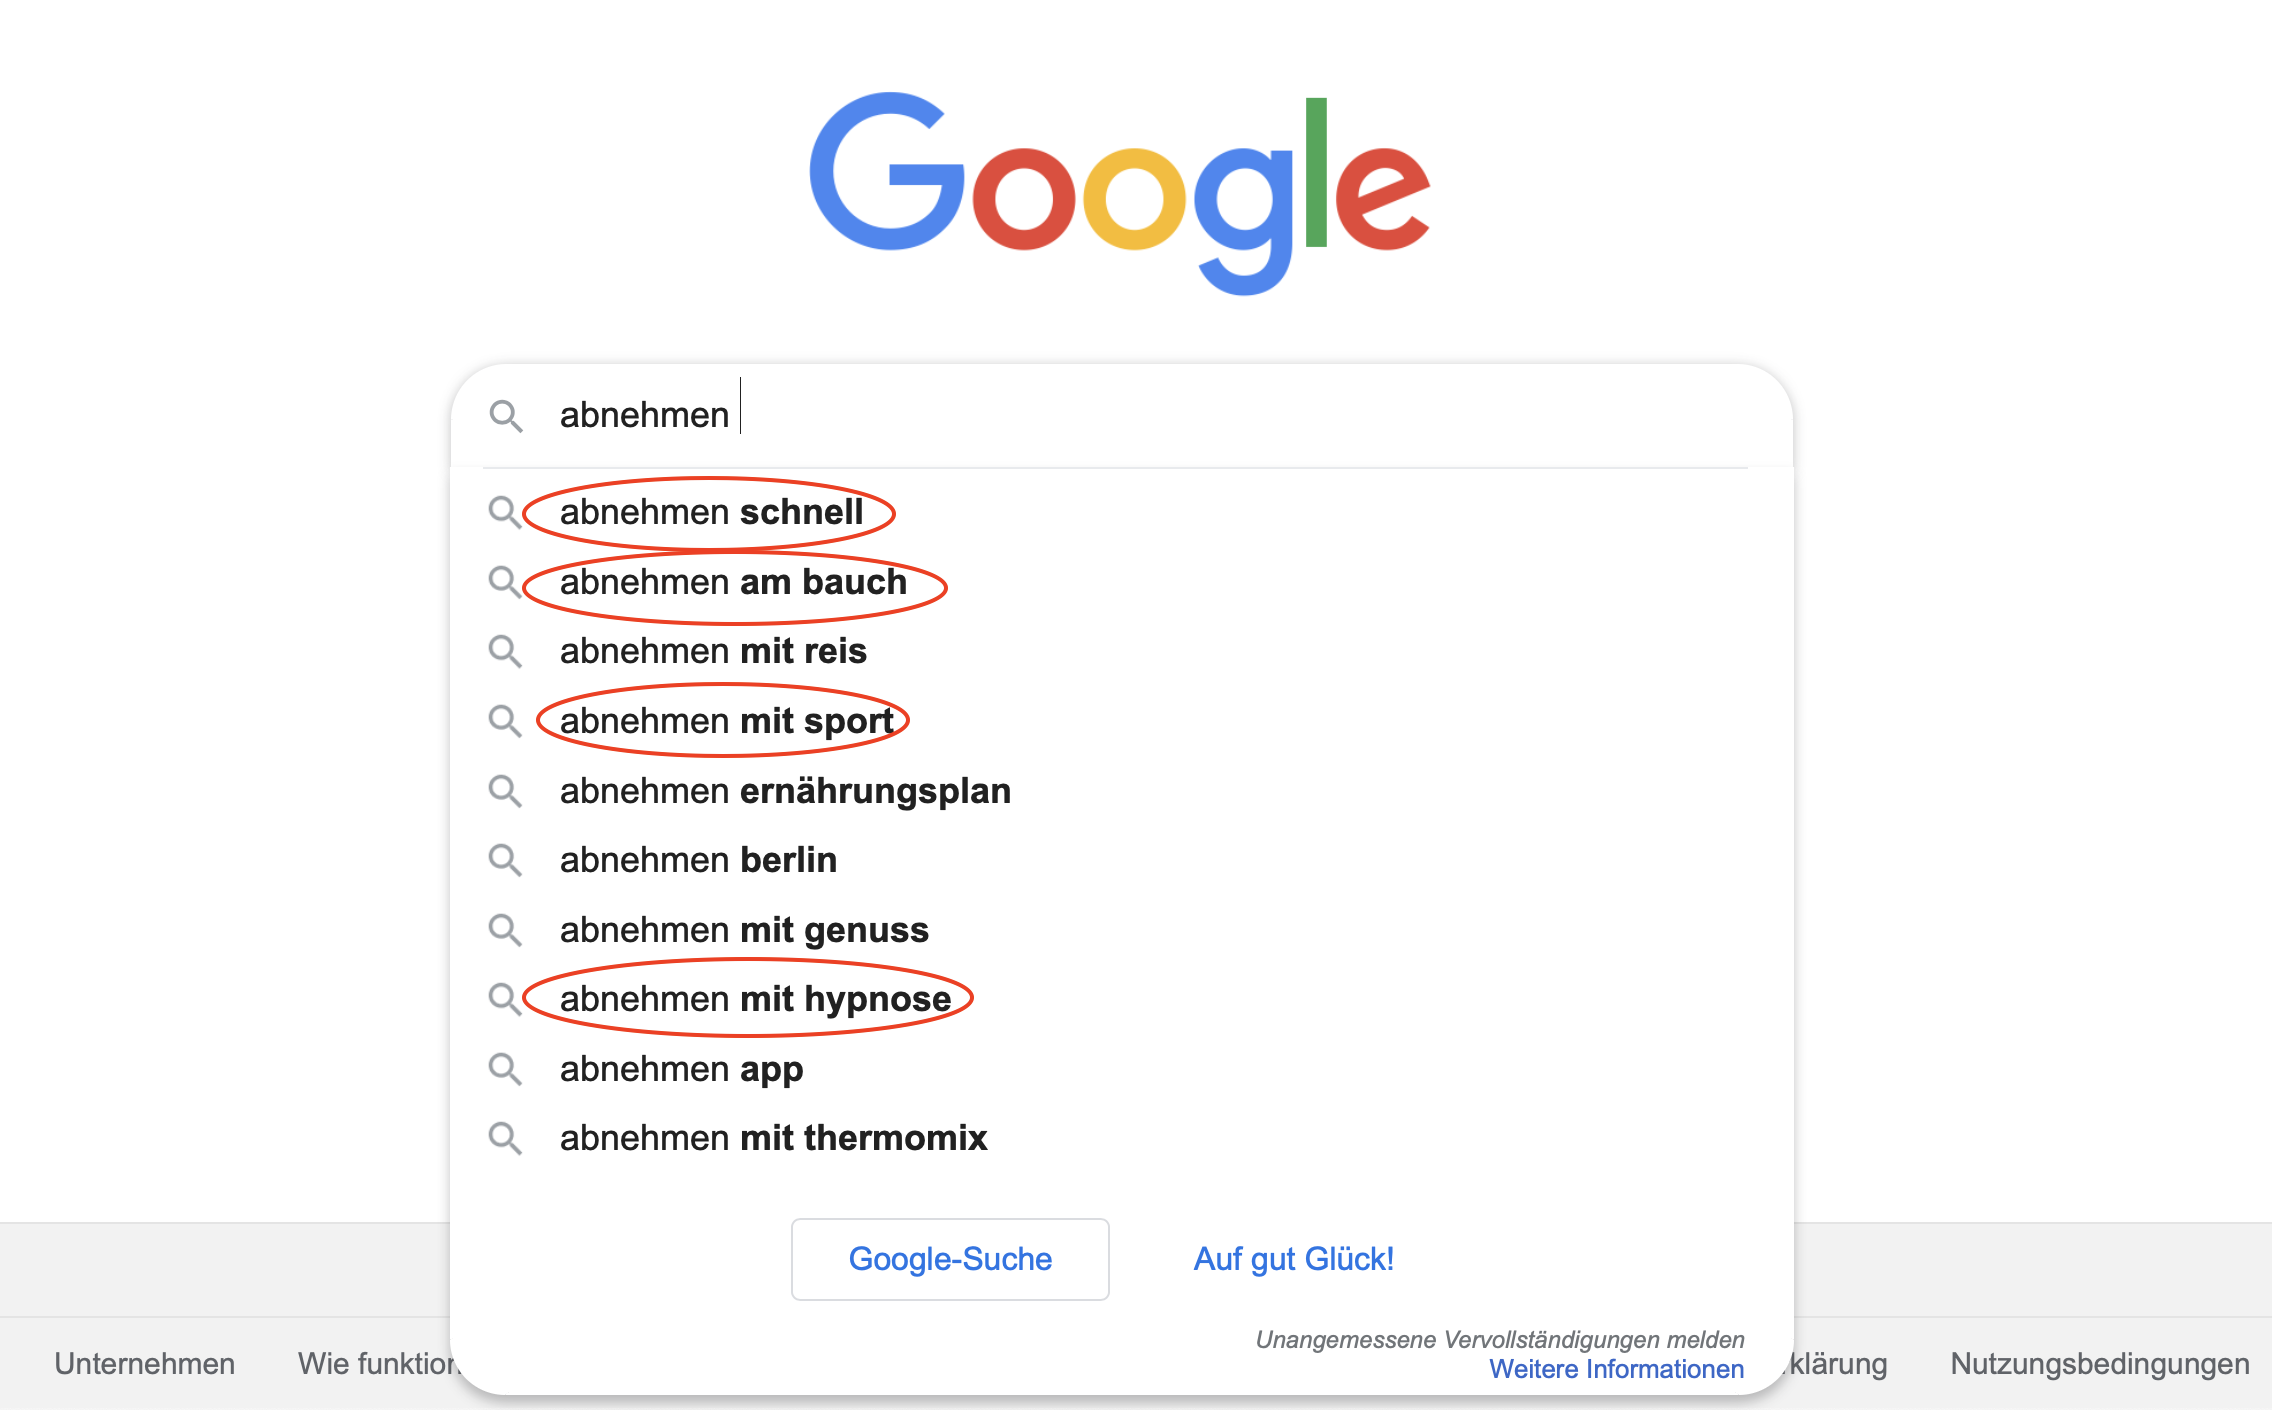Report via 'Unangemessene Vervollständigungen melden'
This screenshot has height=1410, width=2272.
1500,1338
